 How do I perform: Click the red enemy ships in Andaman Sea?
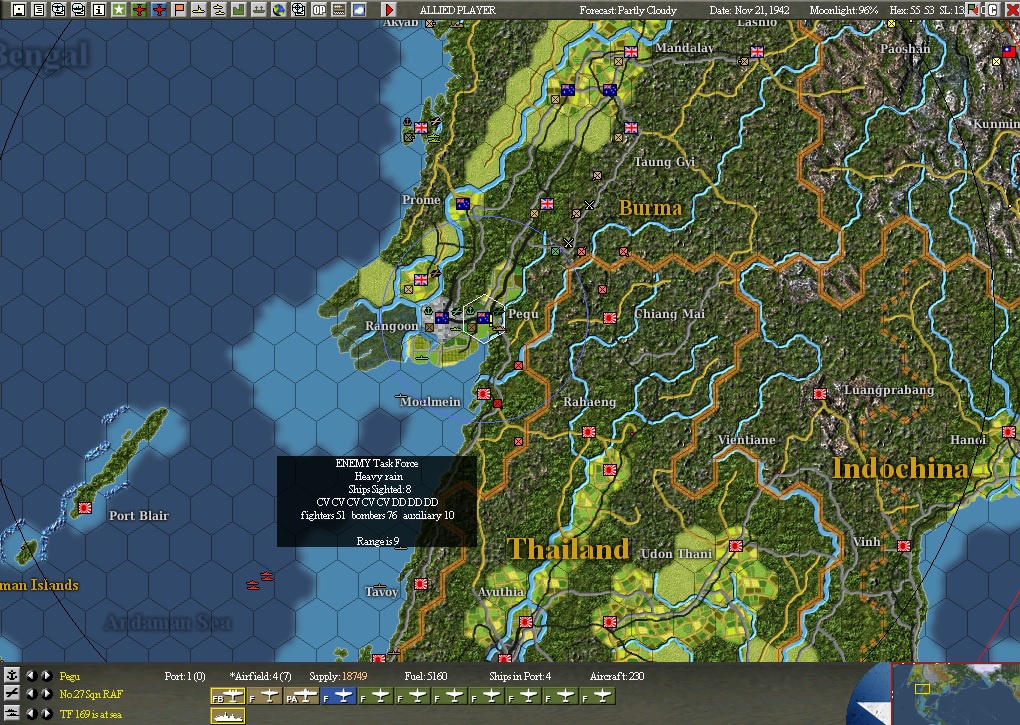pos(260,581)
